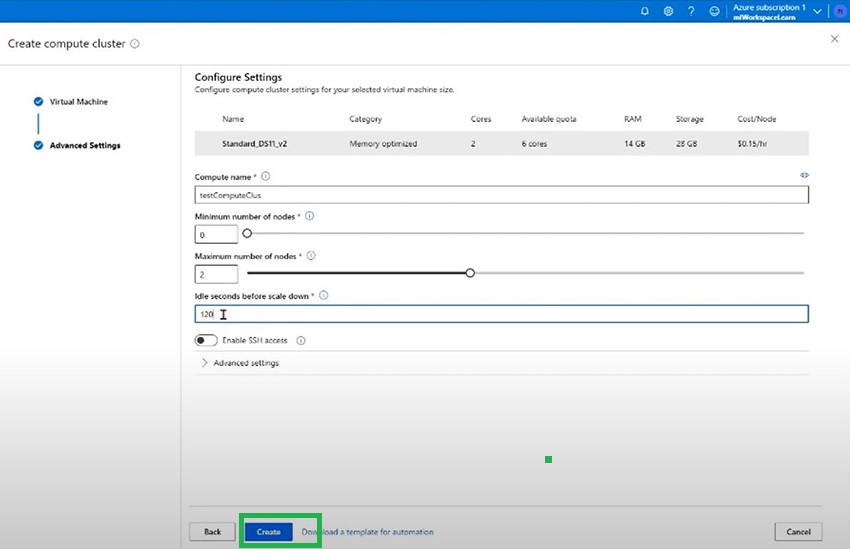
Task: Open the settings gear icon
Action: tap(667, 11)
